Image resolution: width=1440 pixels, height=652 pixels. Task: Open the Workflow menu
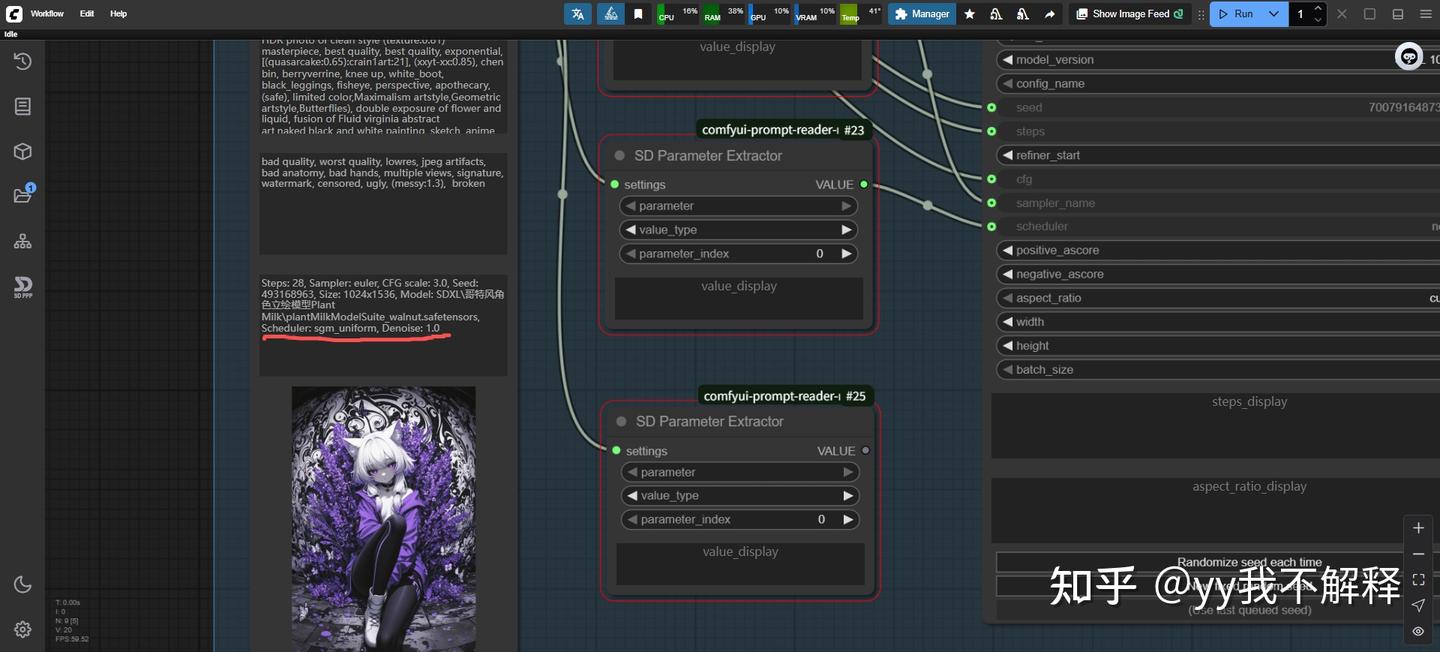(47, 14)
